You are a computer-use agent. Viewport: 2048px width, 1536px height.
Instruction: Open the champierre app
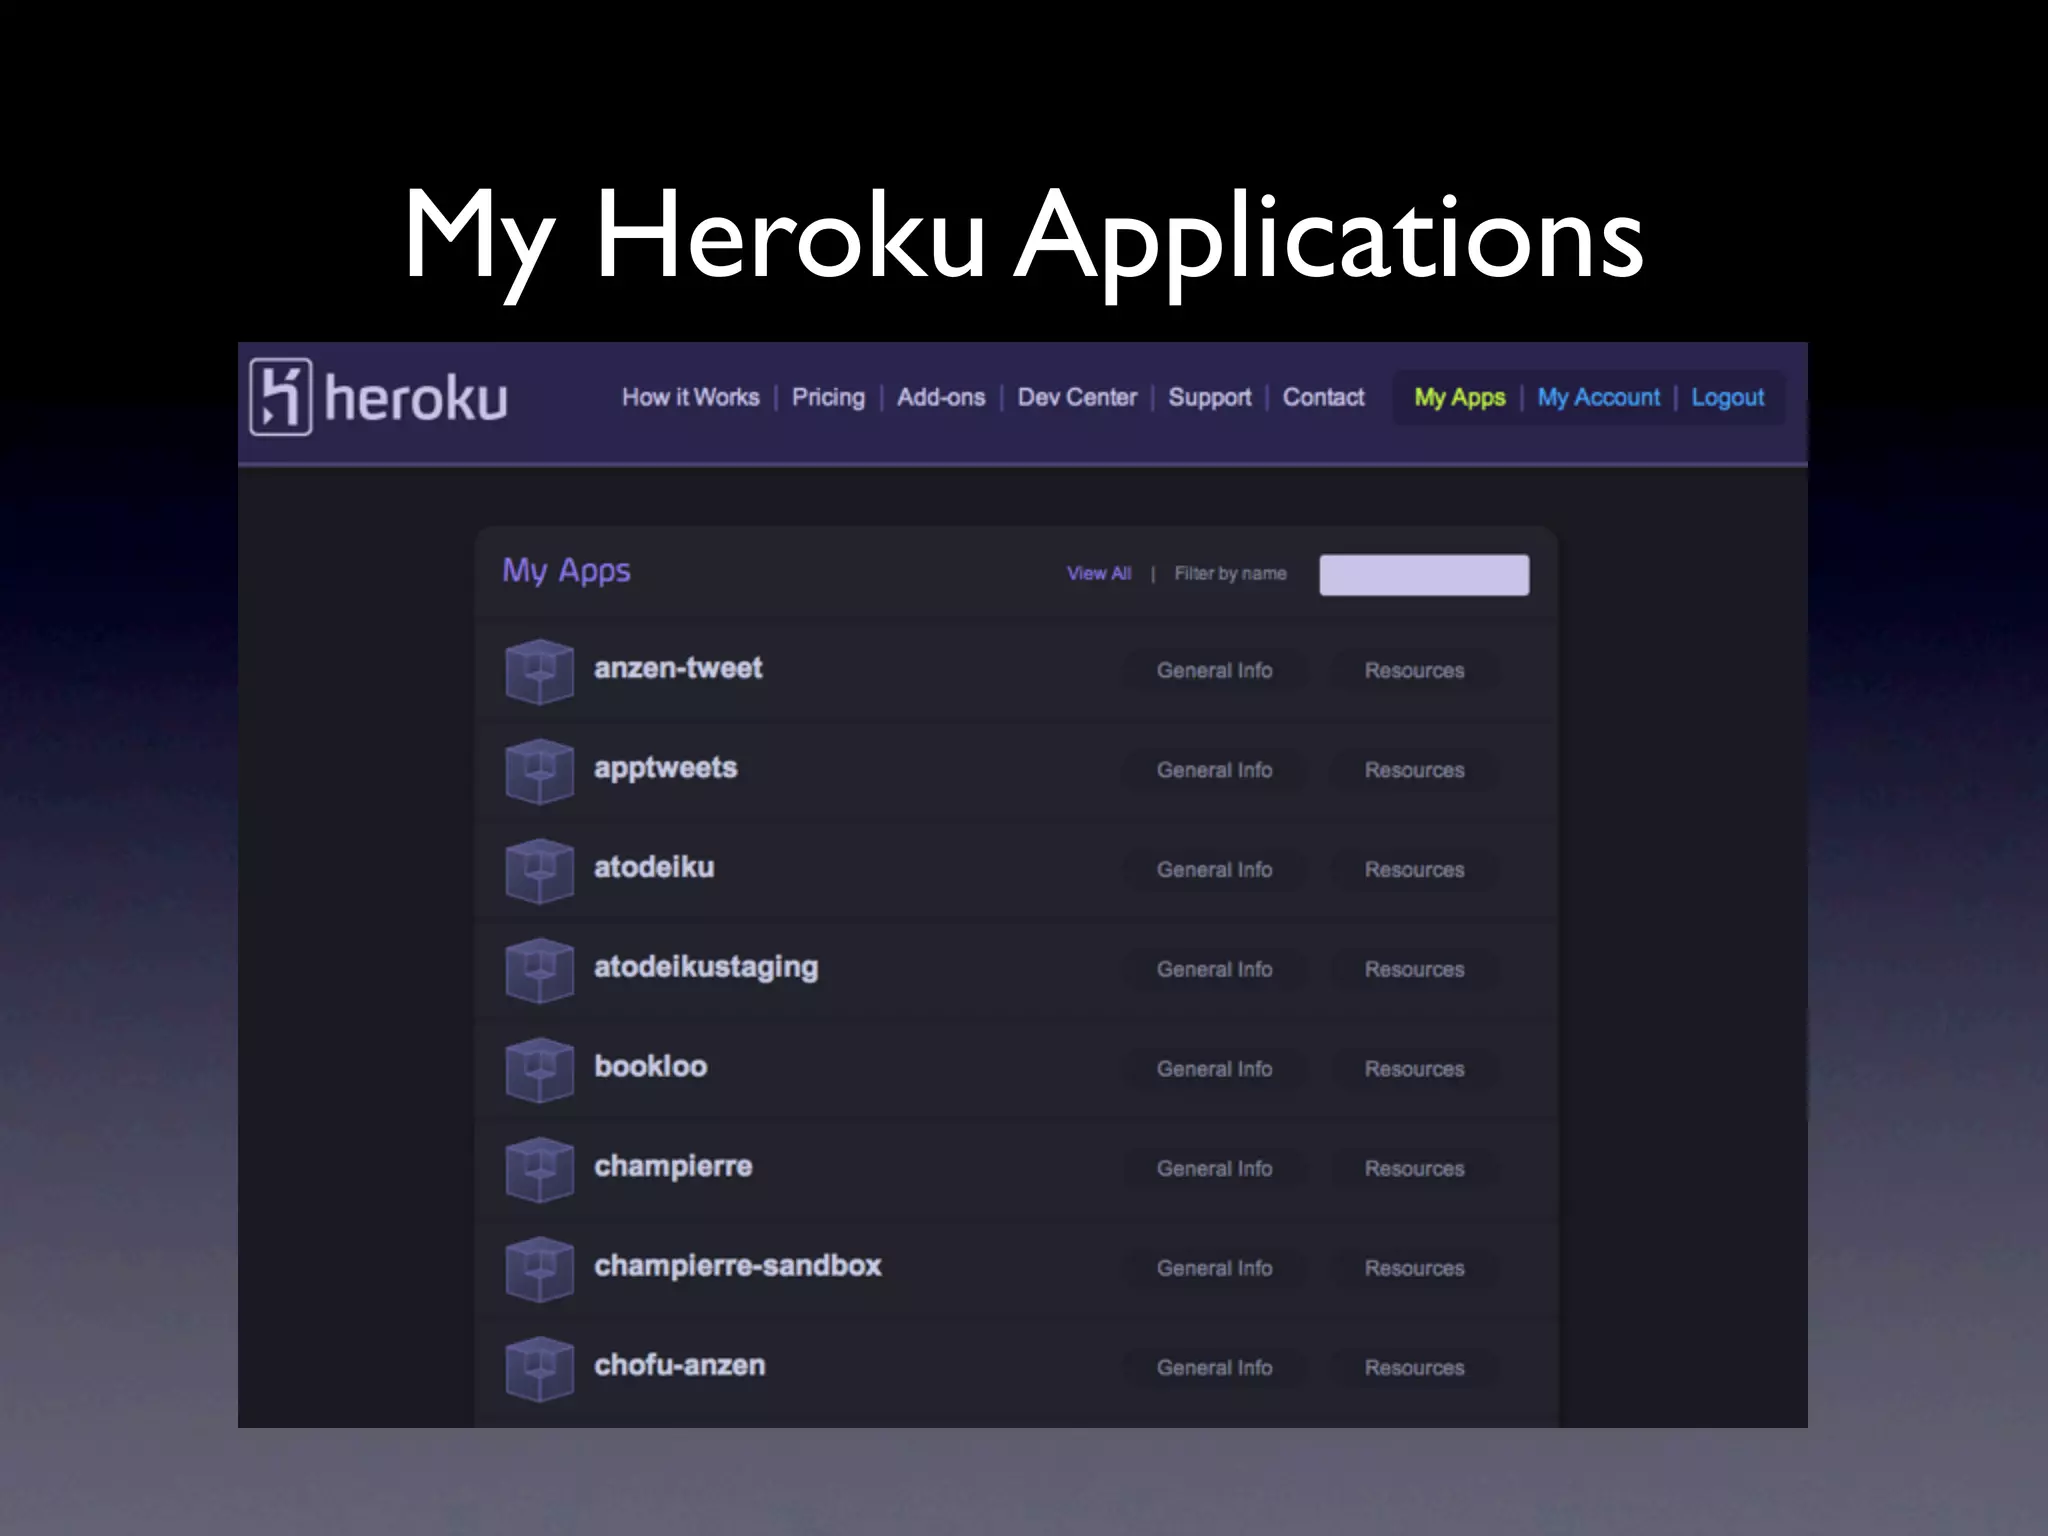click(673, 1166)
